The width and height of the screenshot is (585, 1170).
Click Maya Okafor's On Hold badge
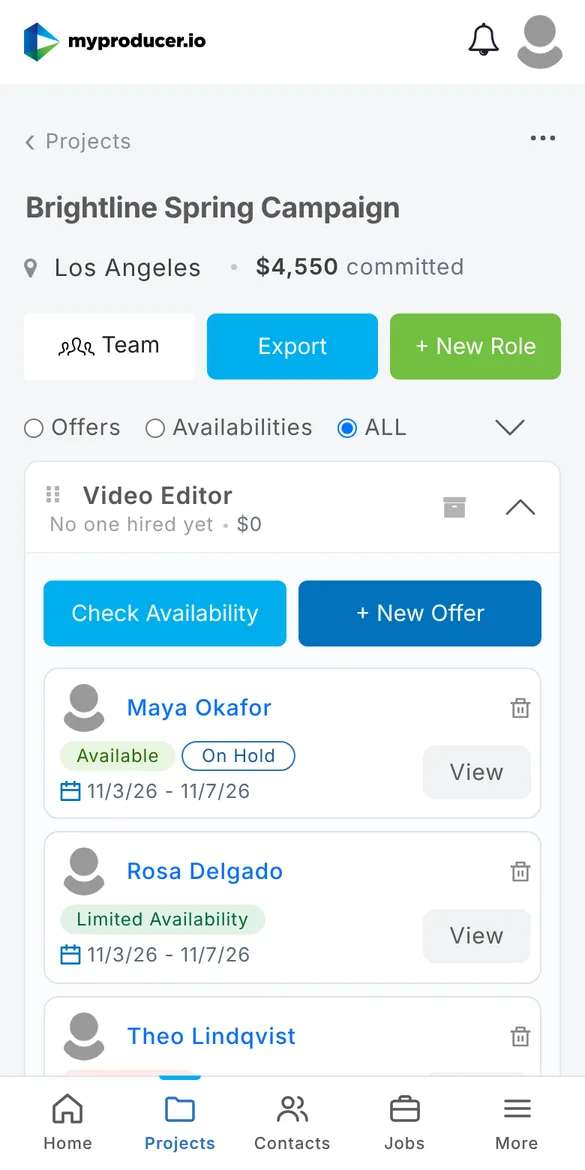239,756
